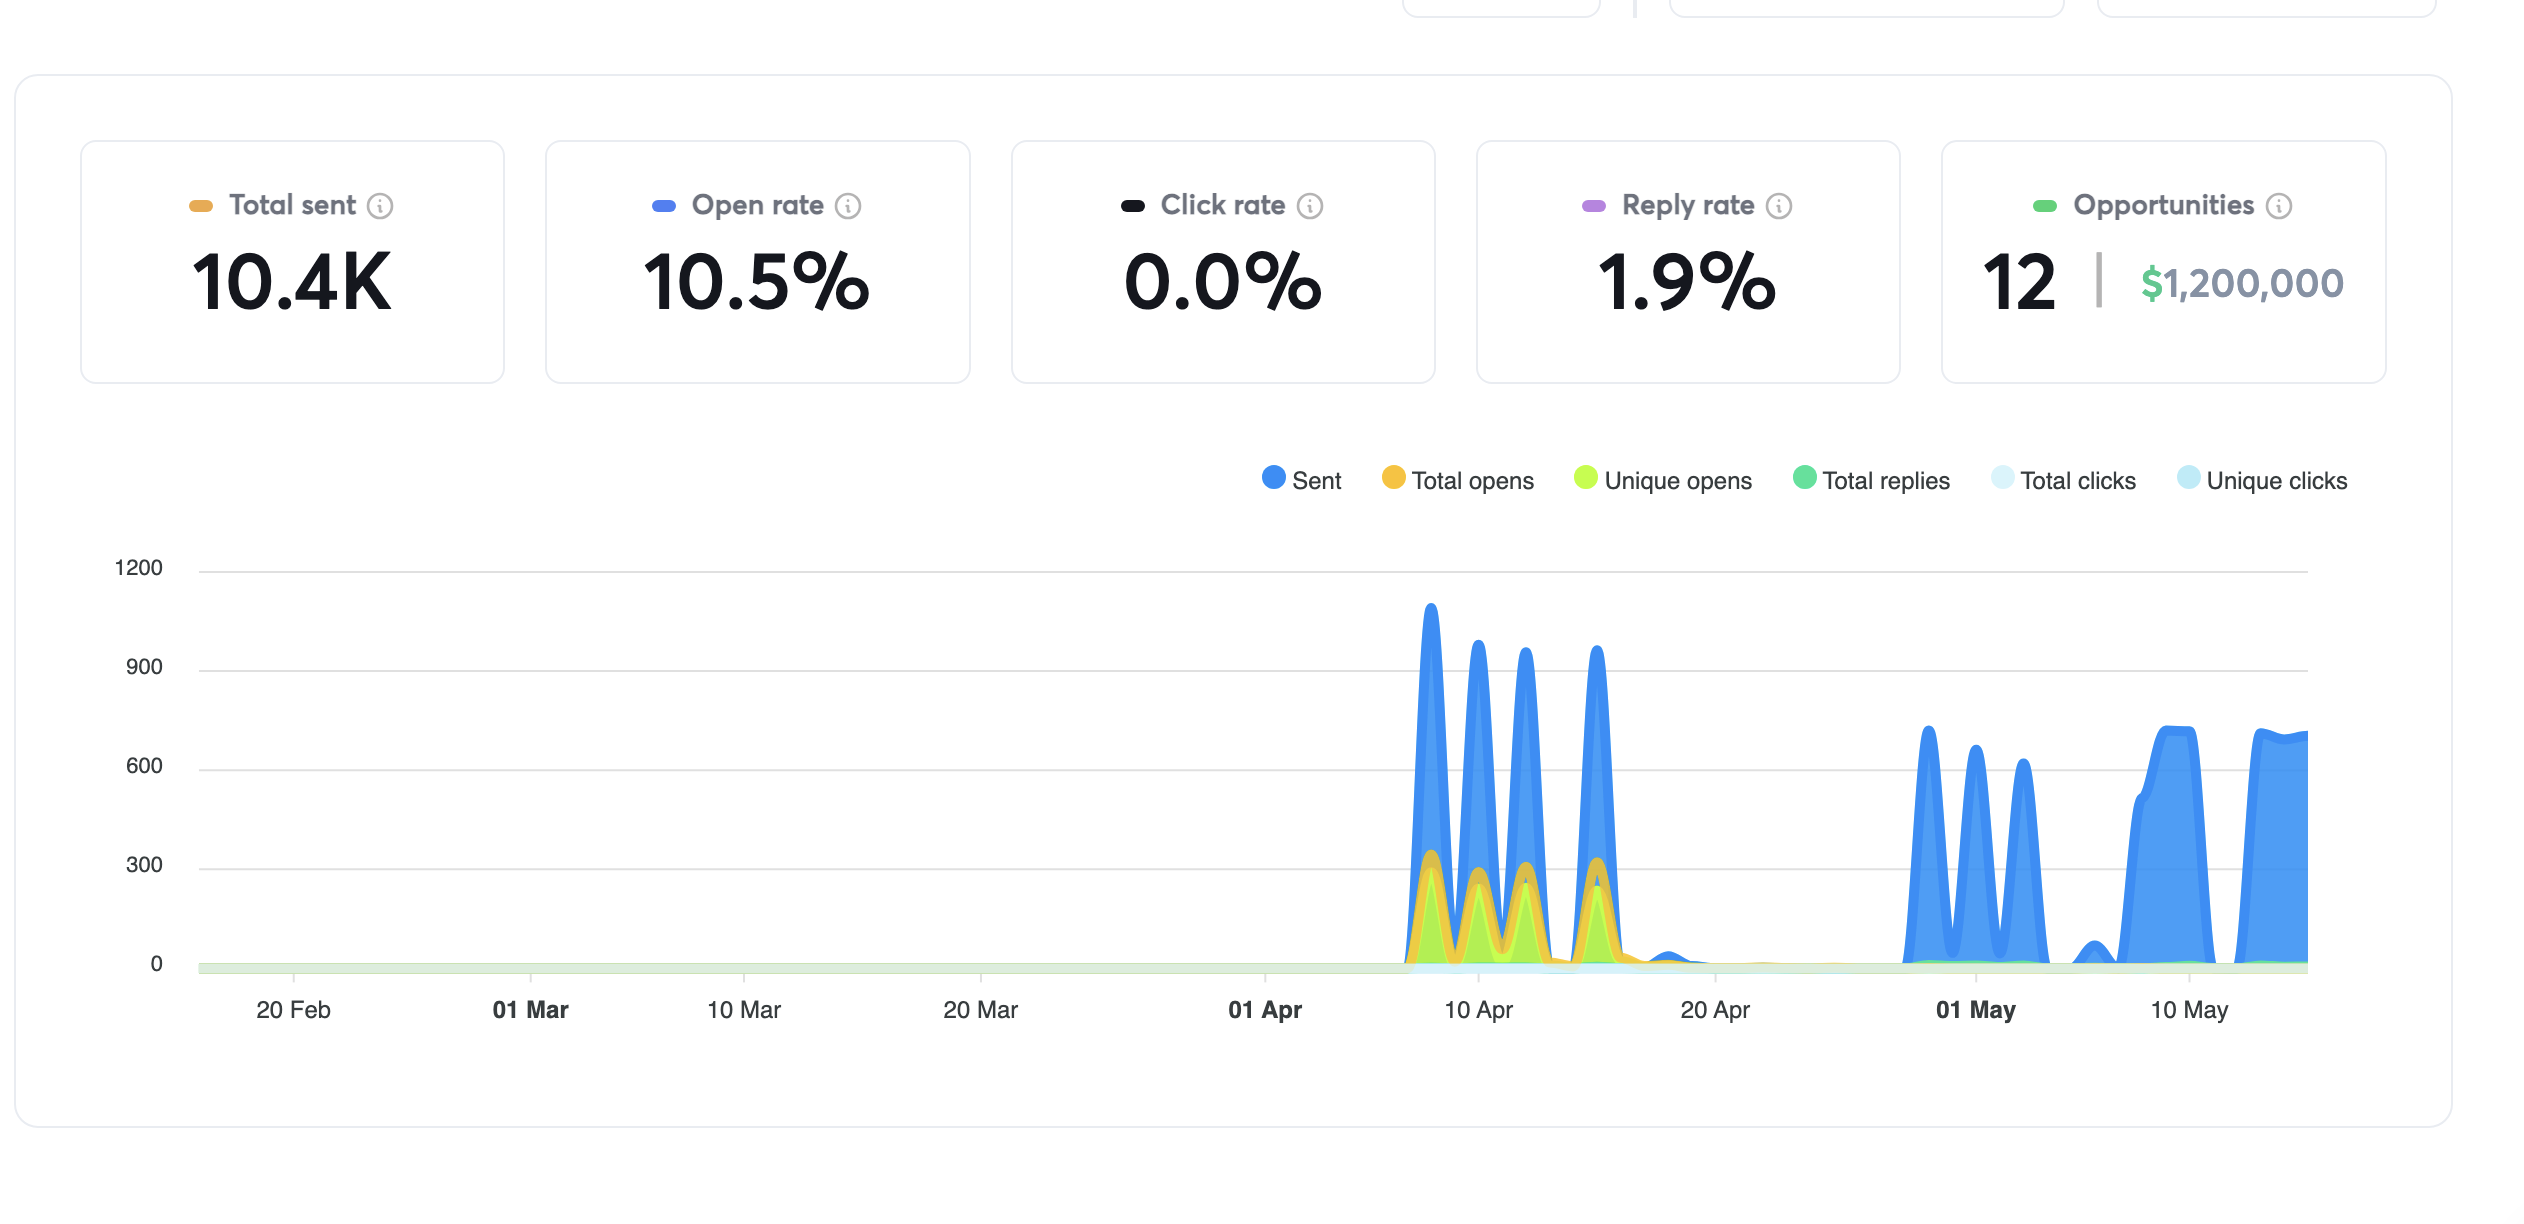Toggle Total clicks series in legend

[2063, 480]
